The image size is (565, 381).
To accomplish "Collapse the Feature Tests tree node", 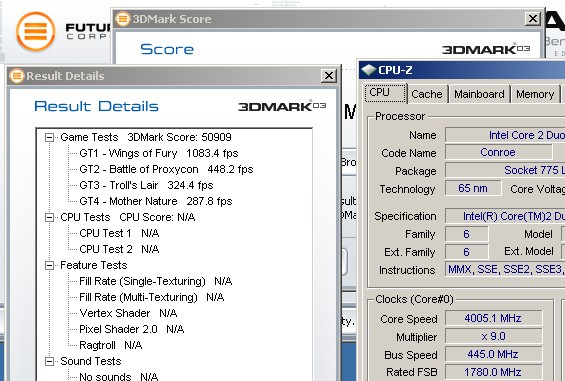I will tap(49, 266).
